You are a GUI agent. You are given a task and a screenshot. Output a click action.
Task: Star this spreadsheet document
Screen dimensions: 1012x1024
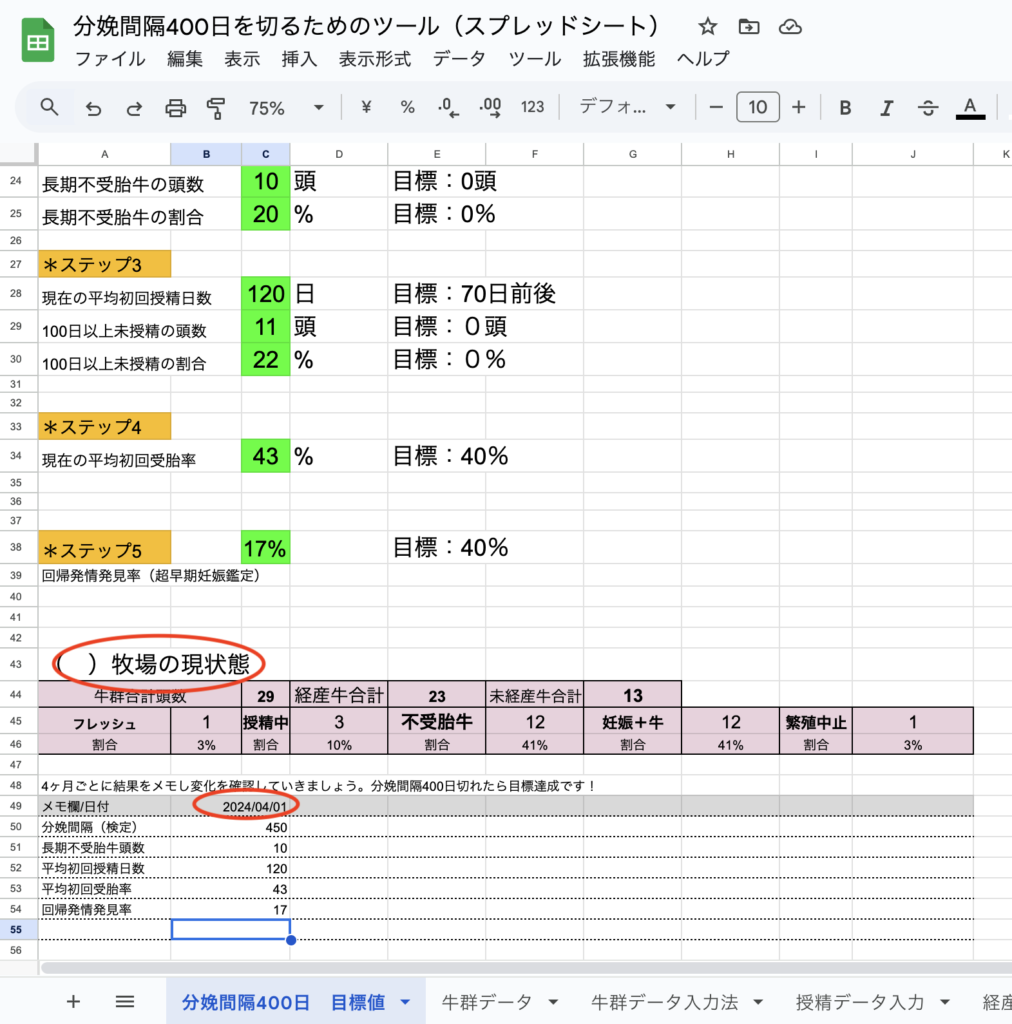707,27
